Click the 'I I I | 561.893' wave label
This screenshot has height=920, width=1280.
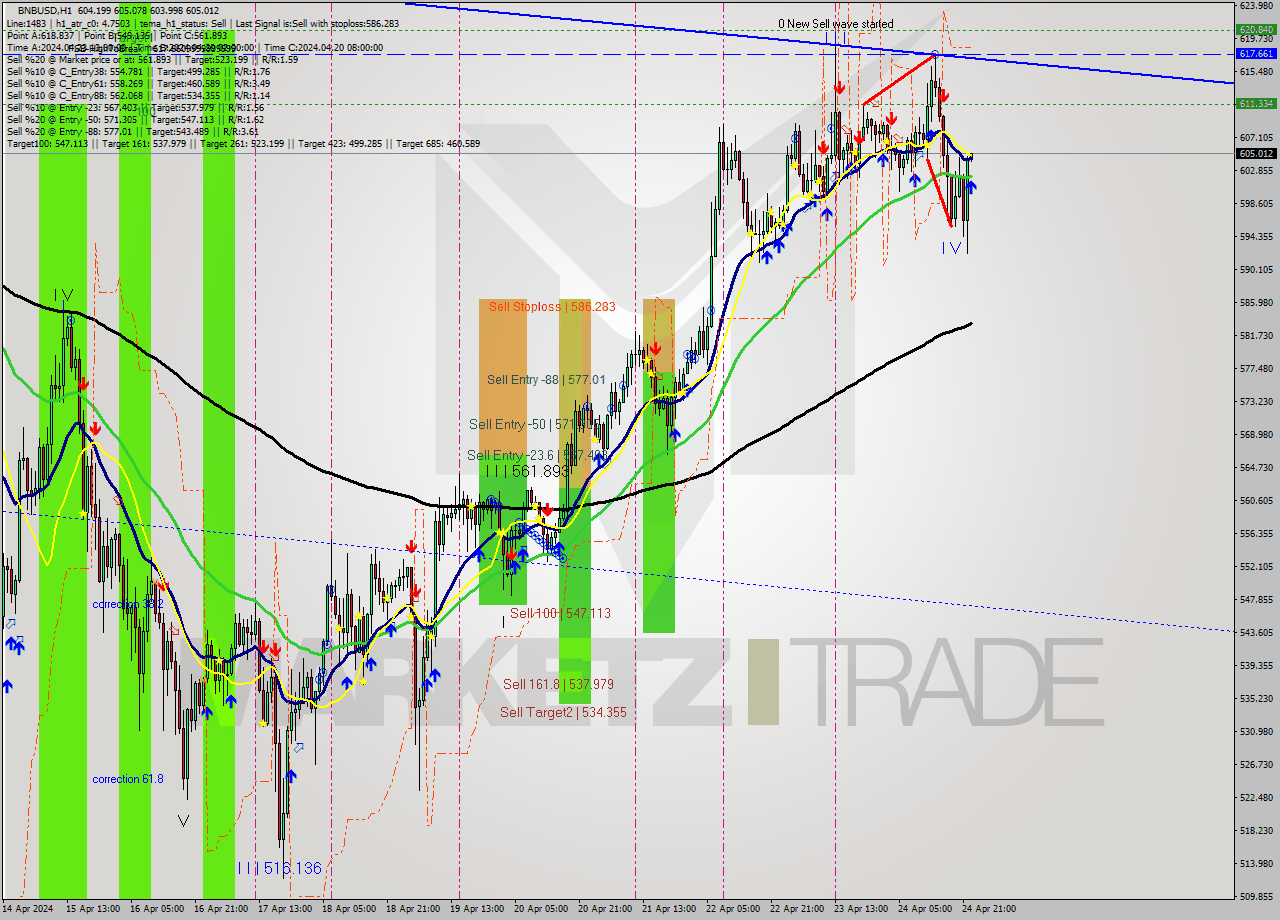527,471
